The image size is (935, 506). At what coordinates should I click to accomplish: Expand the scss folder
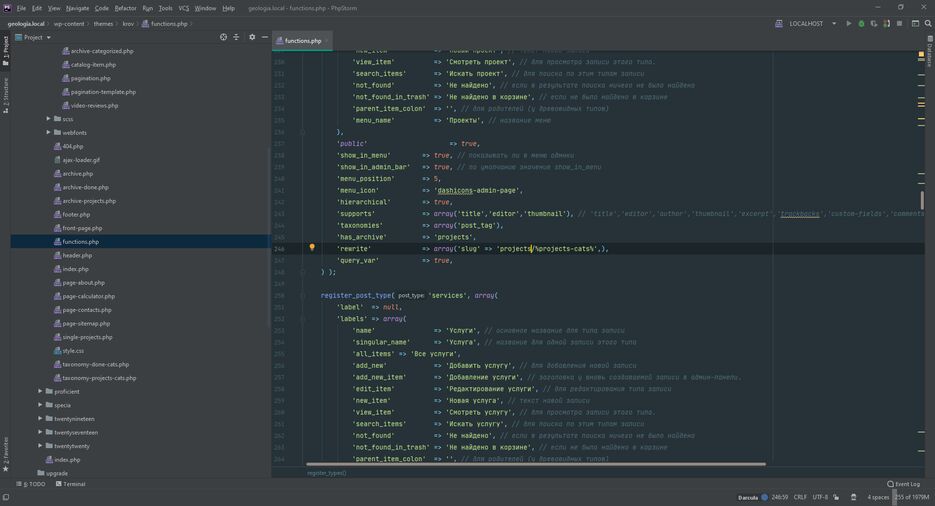(48, 119)
